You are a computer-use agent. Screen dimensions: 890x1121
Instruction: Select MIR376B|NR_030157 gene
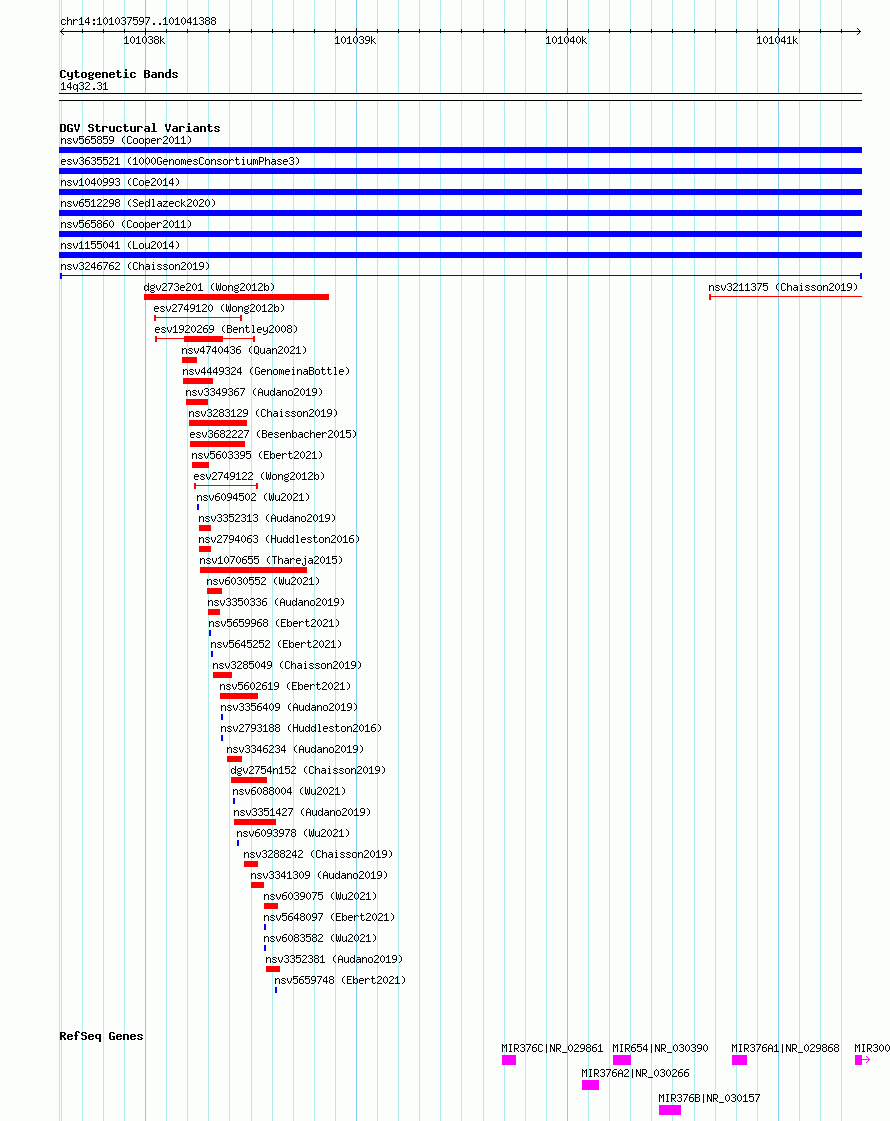(709, 1099)
